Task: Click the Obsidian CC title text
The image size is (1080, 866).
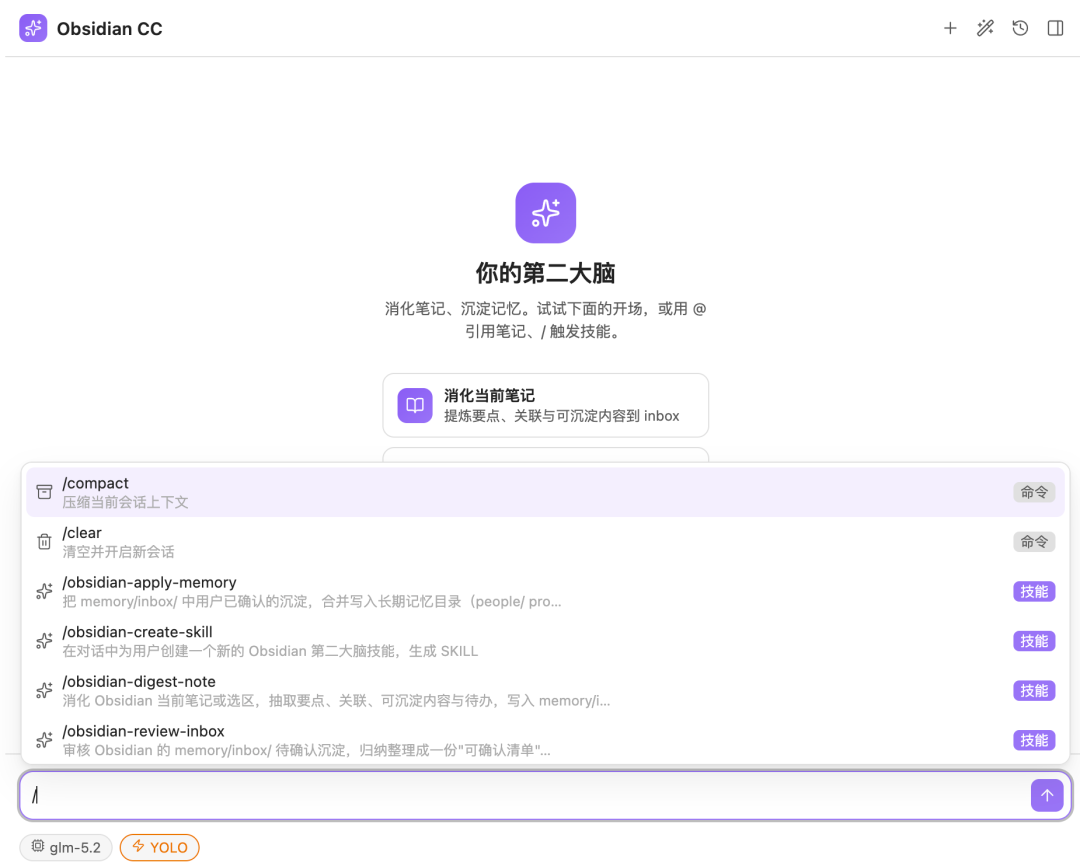Action: pyautogui.click(x=110, y=29)
